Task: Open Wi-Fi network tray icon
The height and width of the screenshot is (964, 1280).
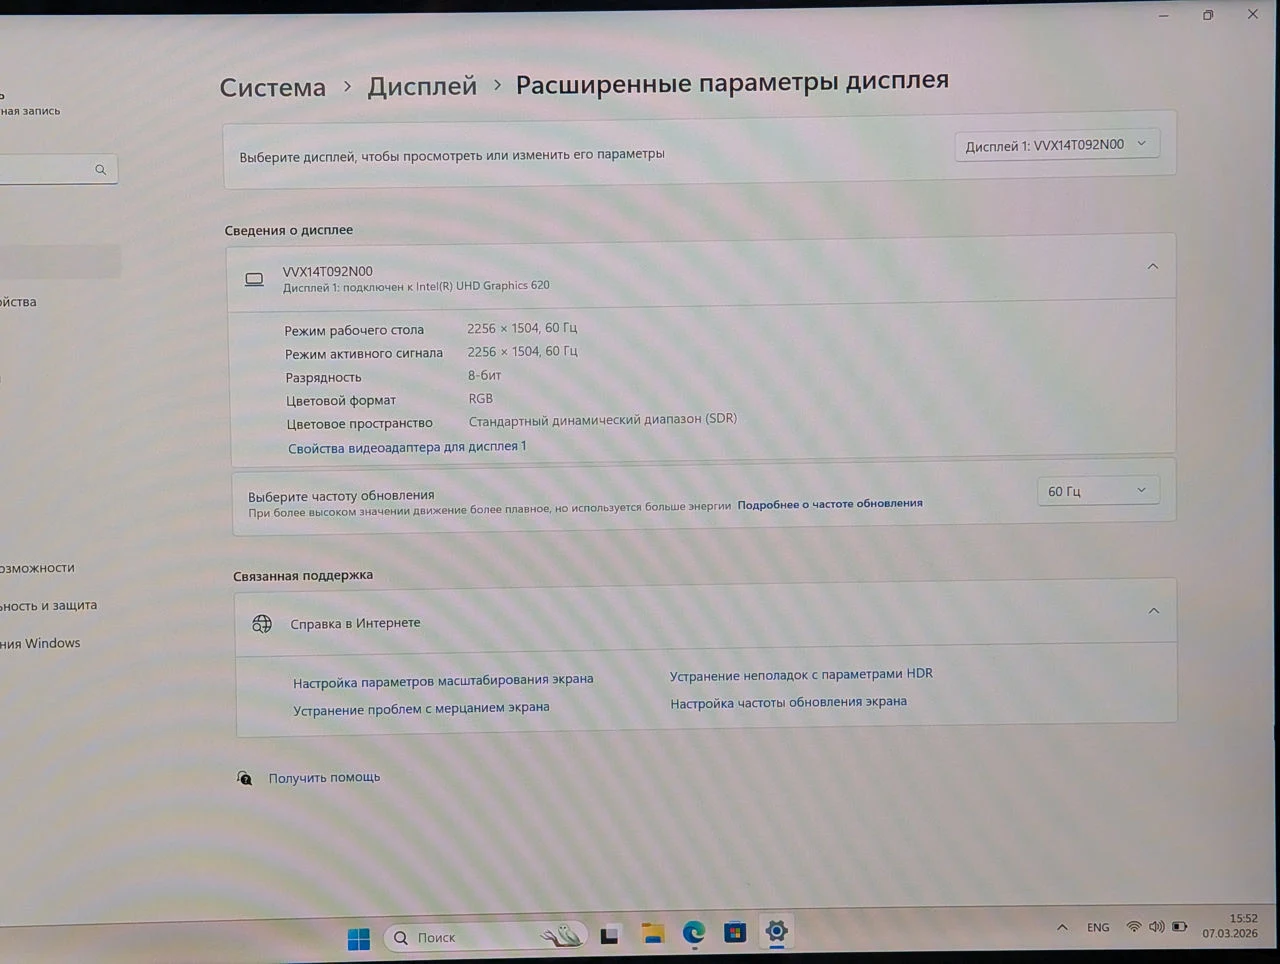Action: coord(1134,926)
